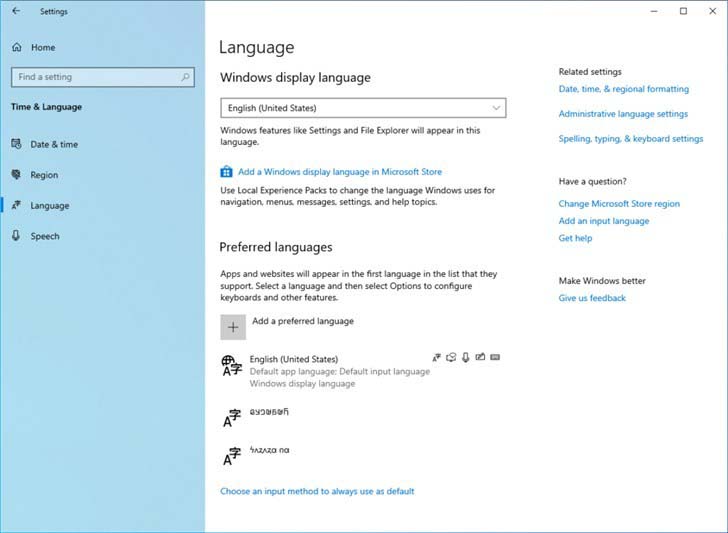Click the keyboard feature icon
This screenshot has height=533, width=728.
[x=495, y=357]
